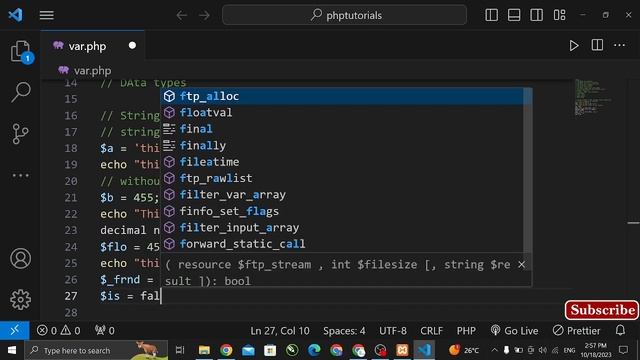The height and width of the screenshot is (360, 640).
Task: Click the code minimap
Action: (593, 97)
